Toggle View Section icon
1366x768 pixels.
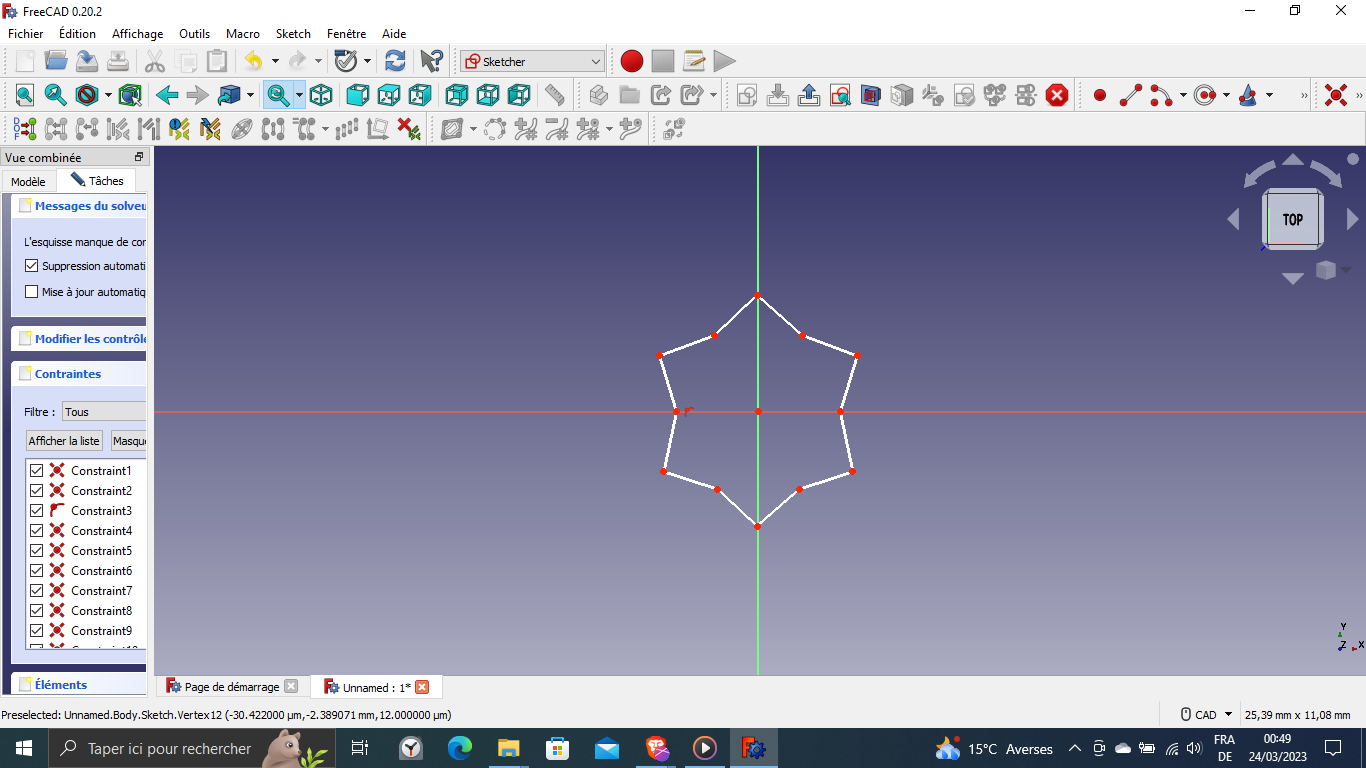pyautogui.click(x=871, y=95)
